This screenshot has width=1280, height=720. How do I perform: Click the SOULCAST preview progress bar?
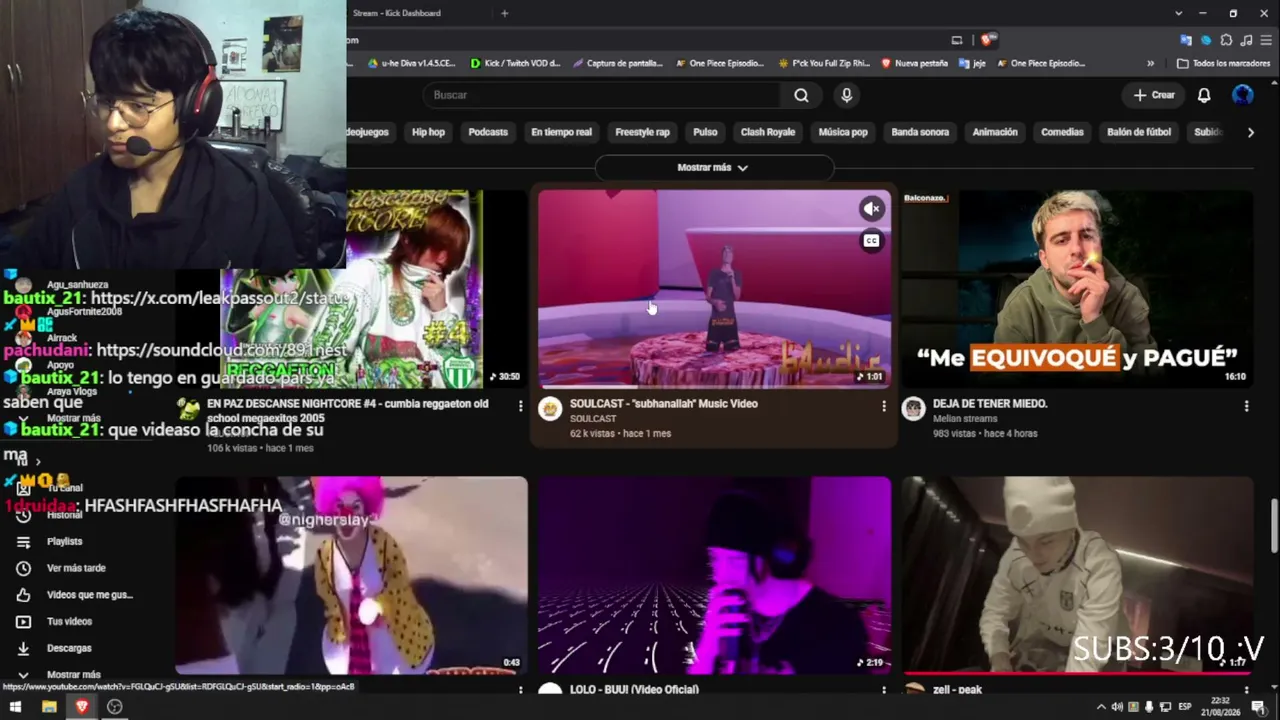[x=714, y=386]
